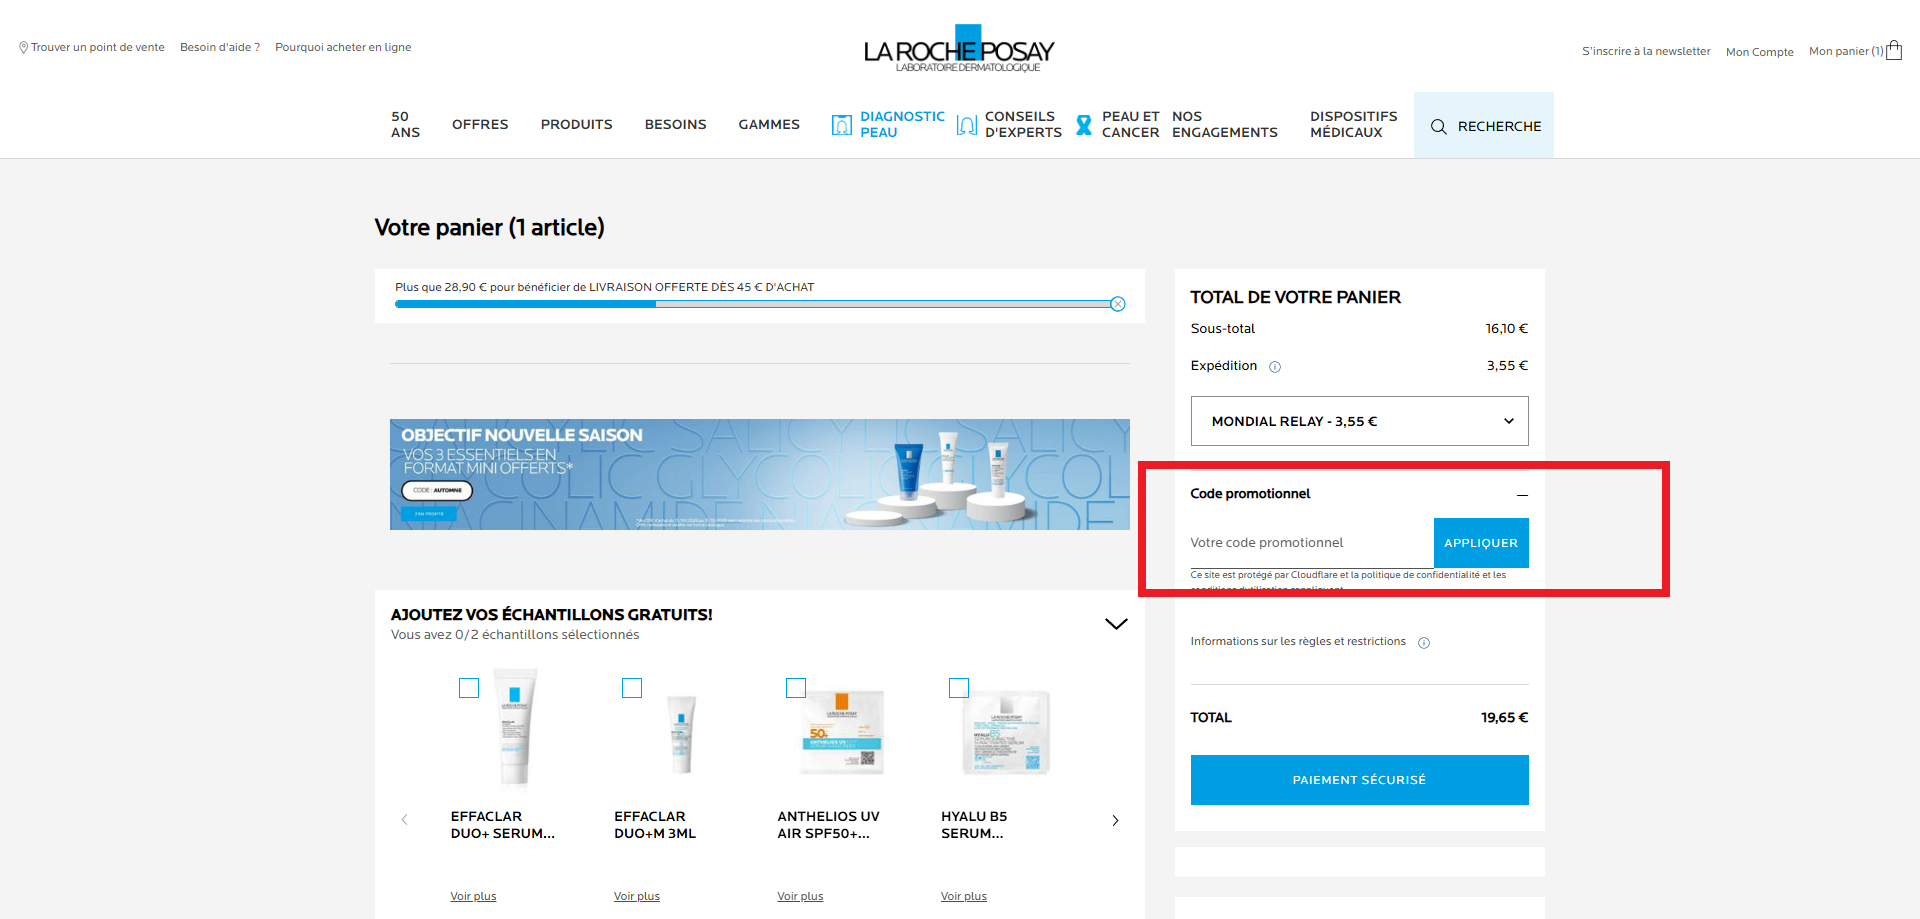The width and height of the screenshot is (1920, 919).
Task: Open the DISPOSITIFS MÉDICAUX menu
Action: coord(1354,125)
